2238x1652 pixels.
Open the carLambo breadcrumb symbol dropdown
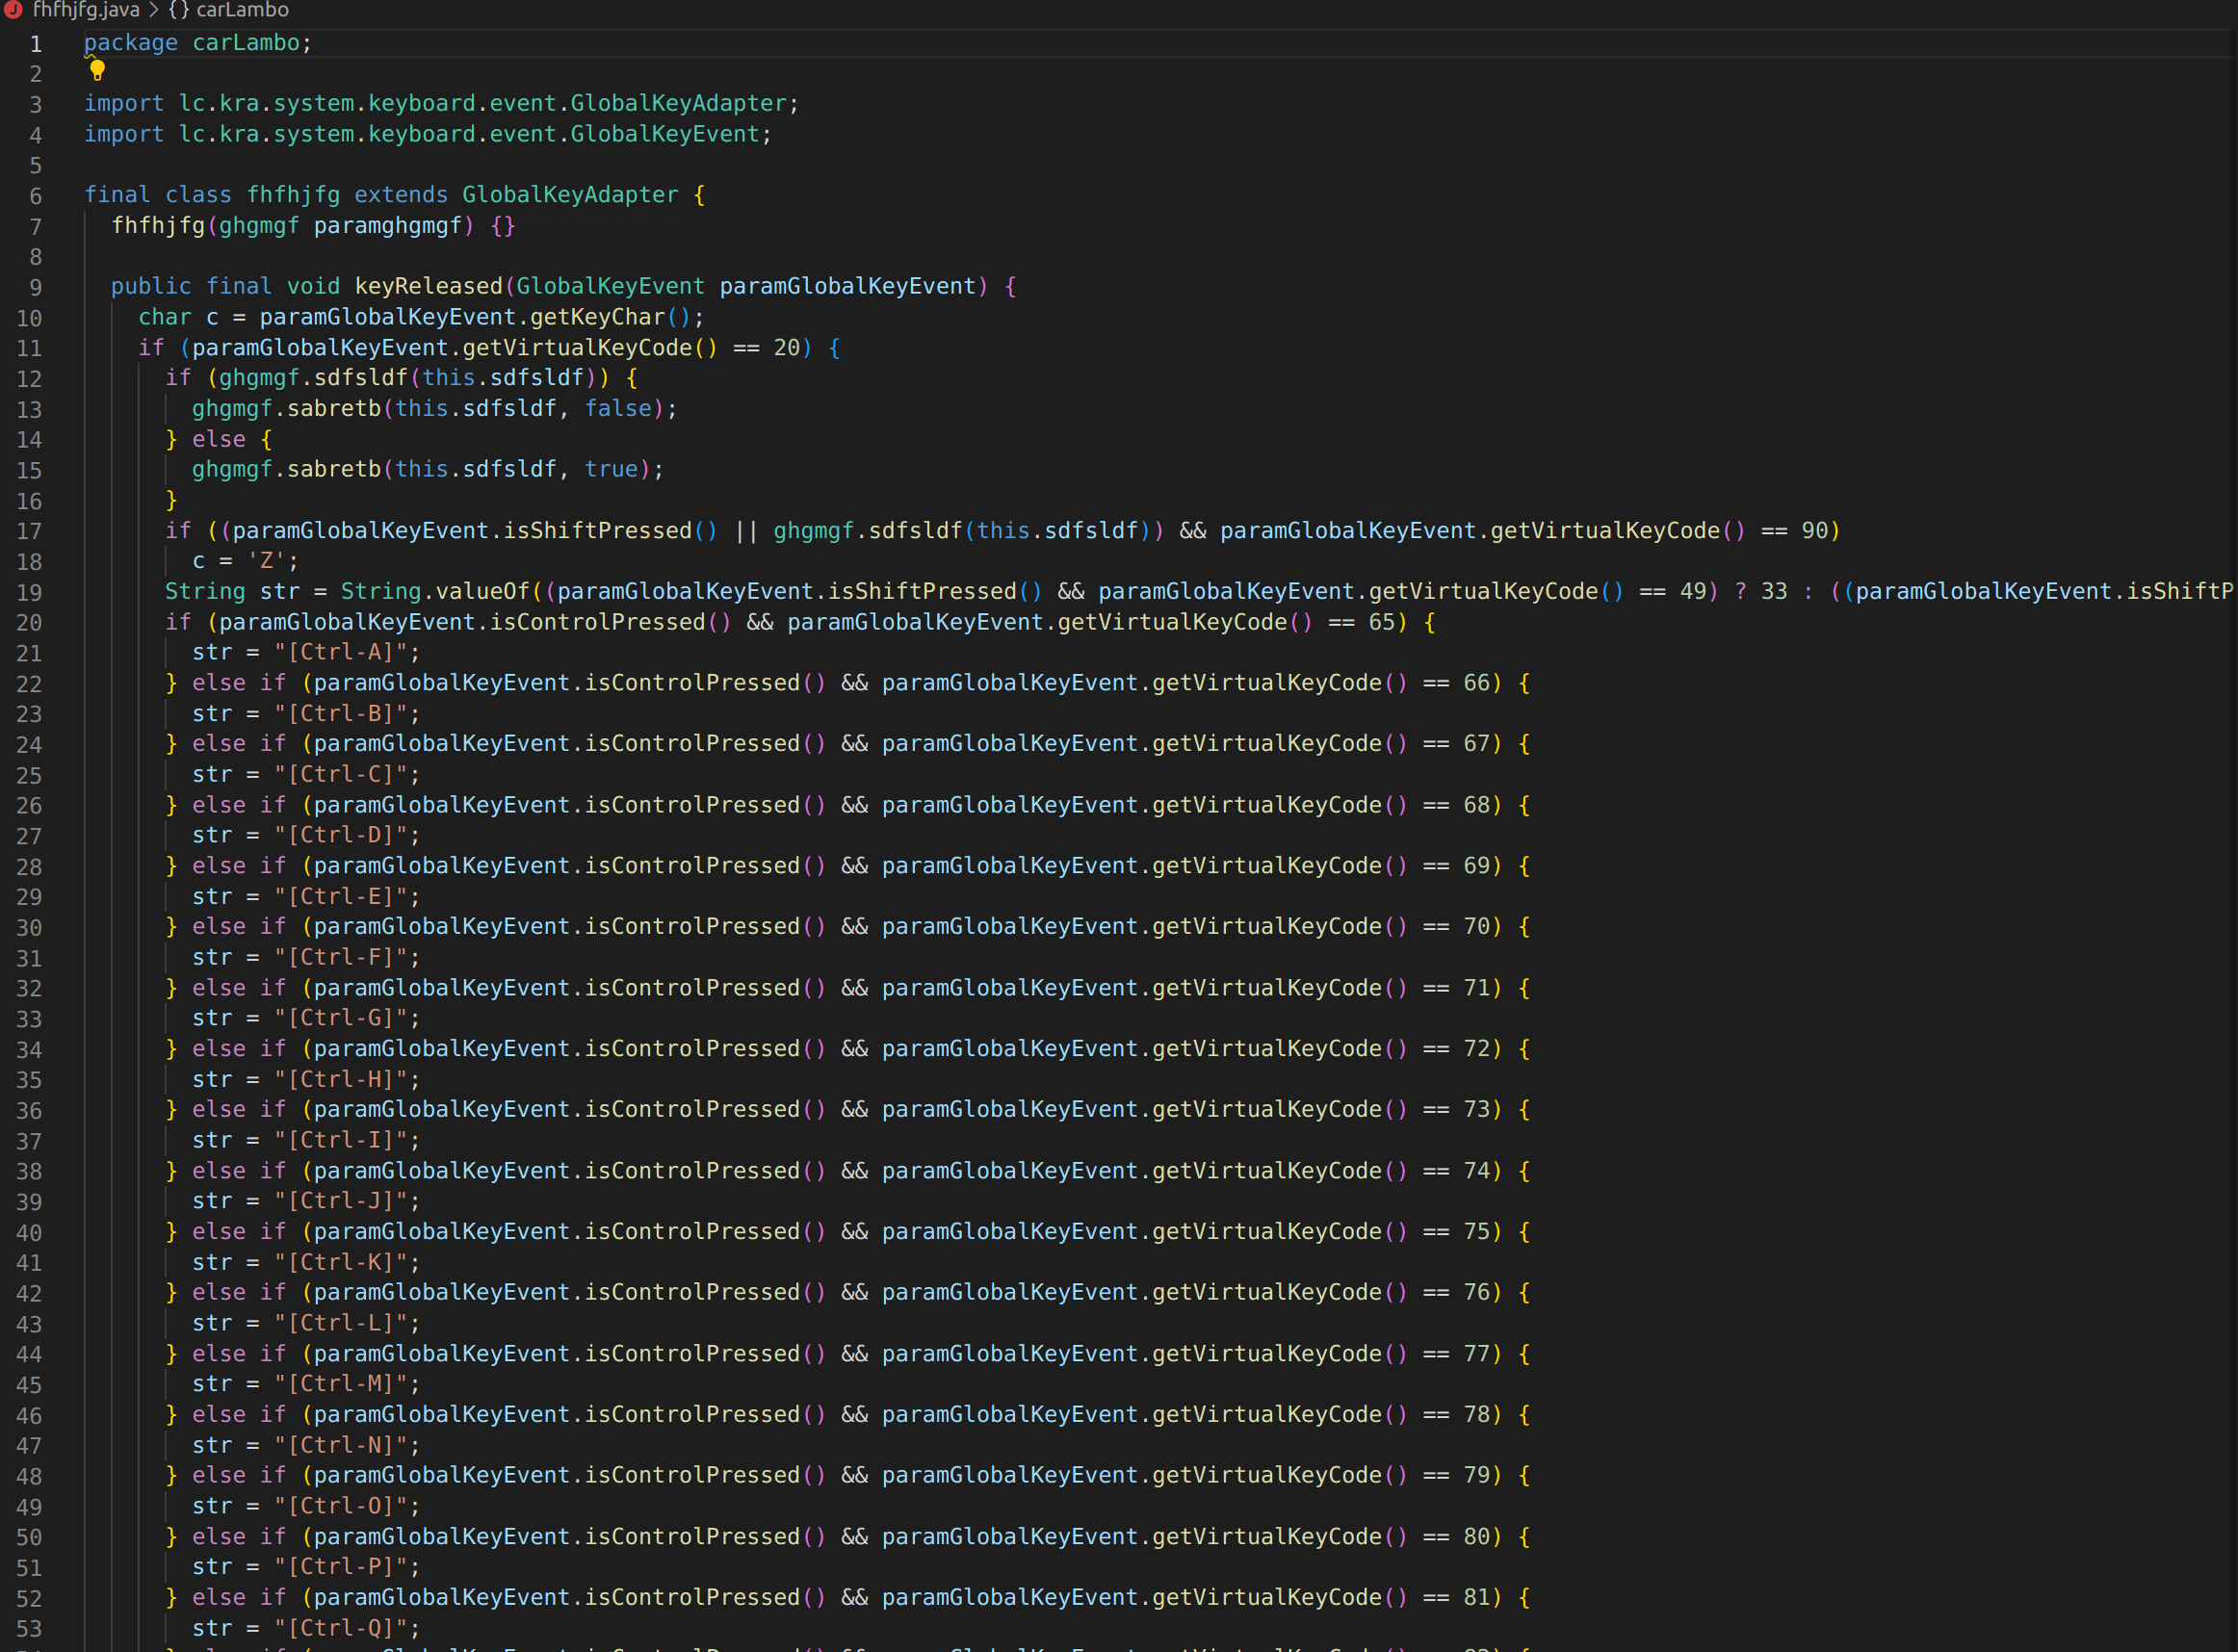pyautogui.click(x=242, y=10)
